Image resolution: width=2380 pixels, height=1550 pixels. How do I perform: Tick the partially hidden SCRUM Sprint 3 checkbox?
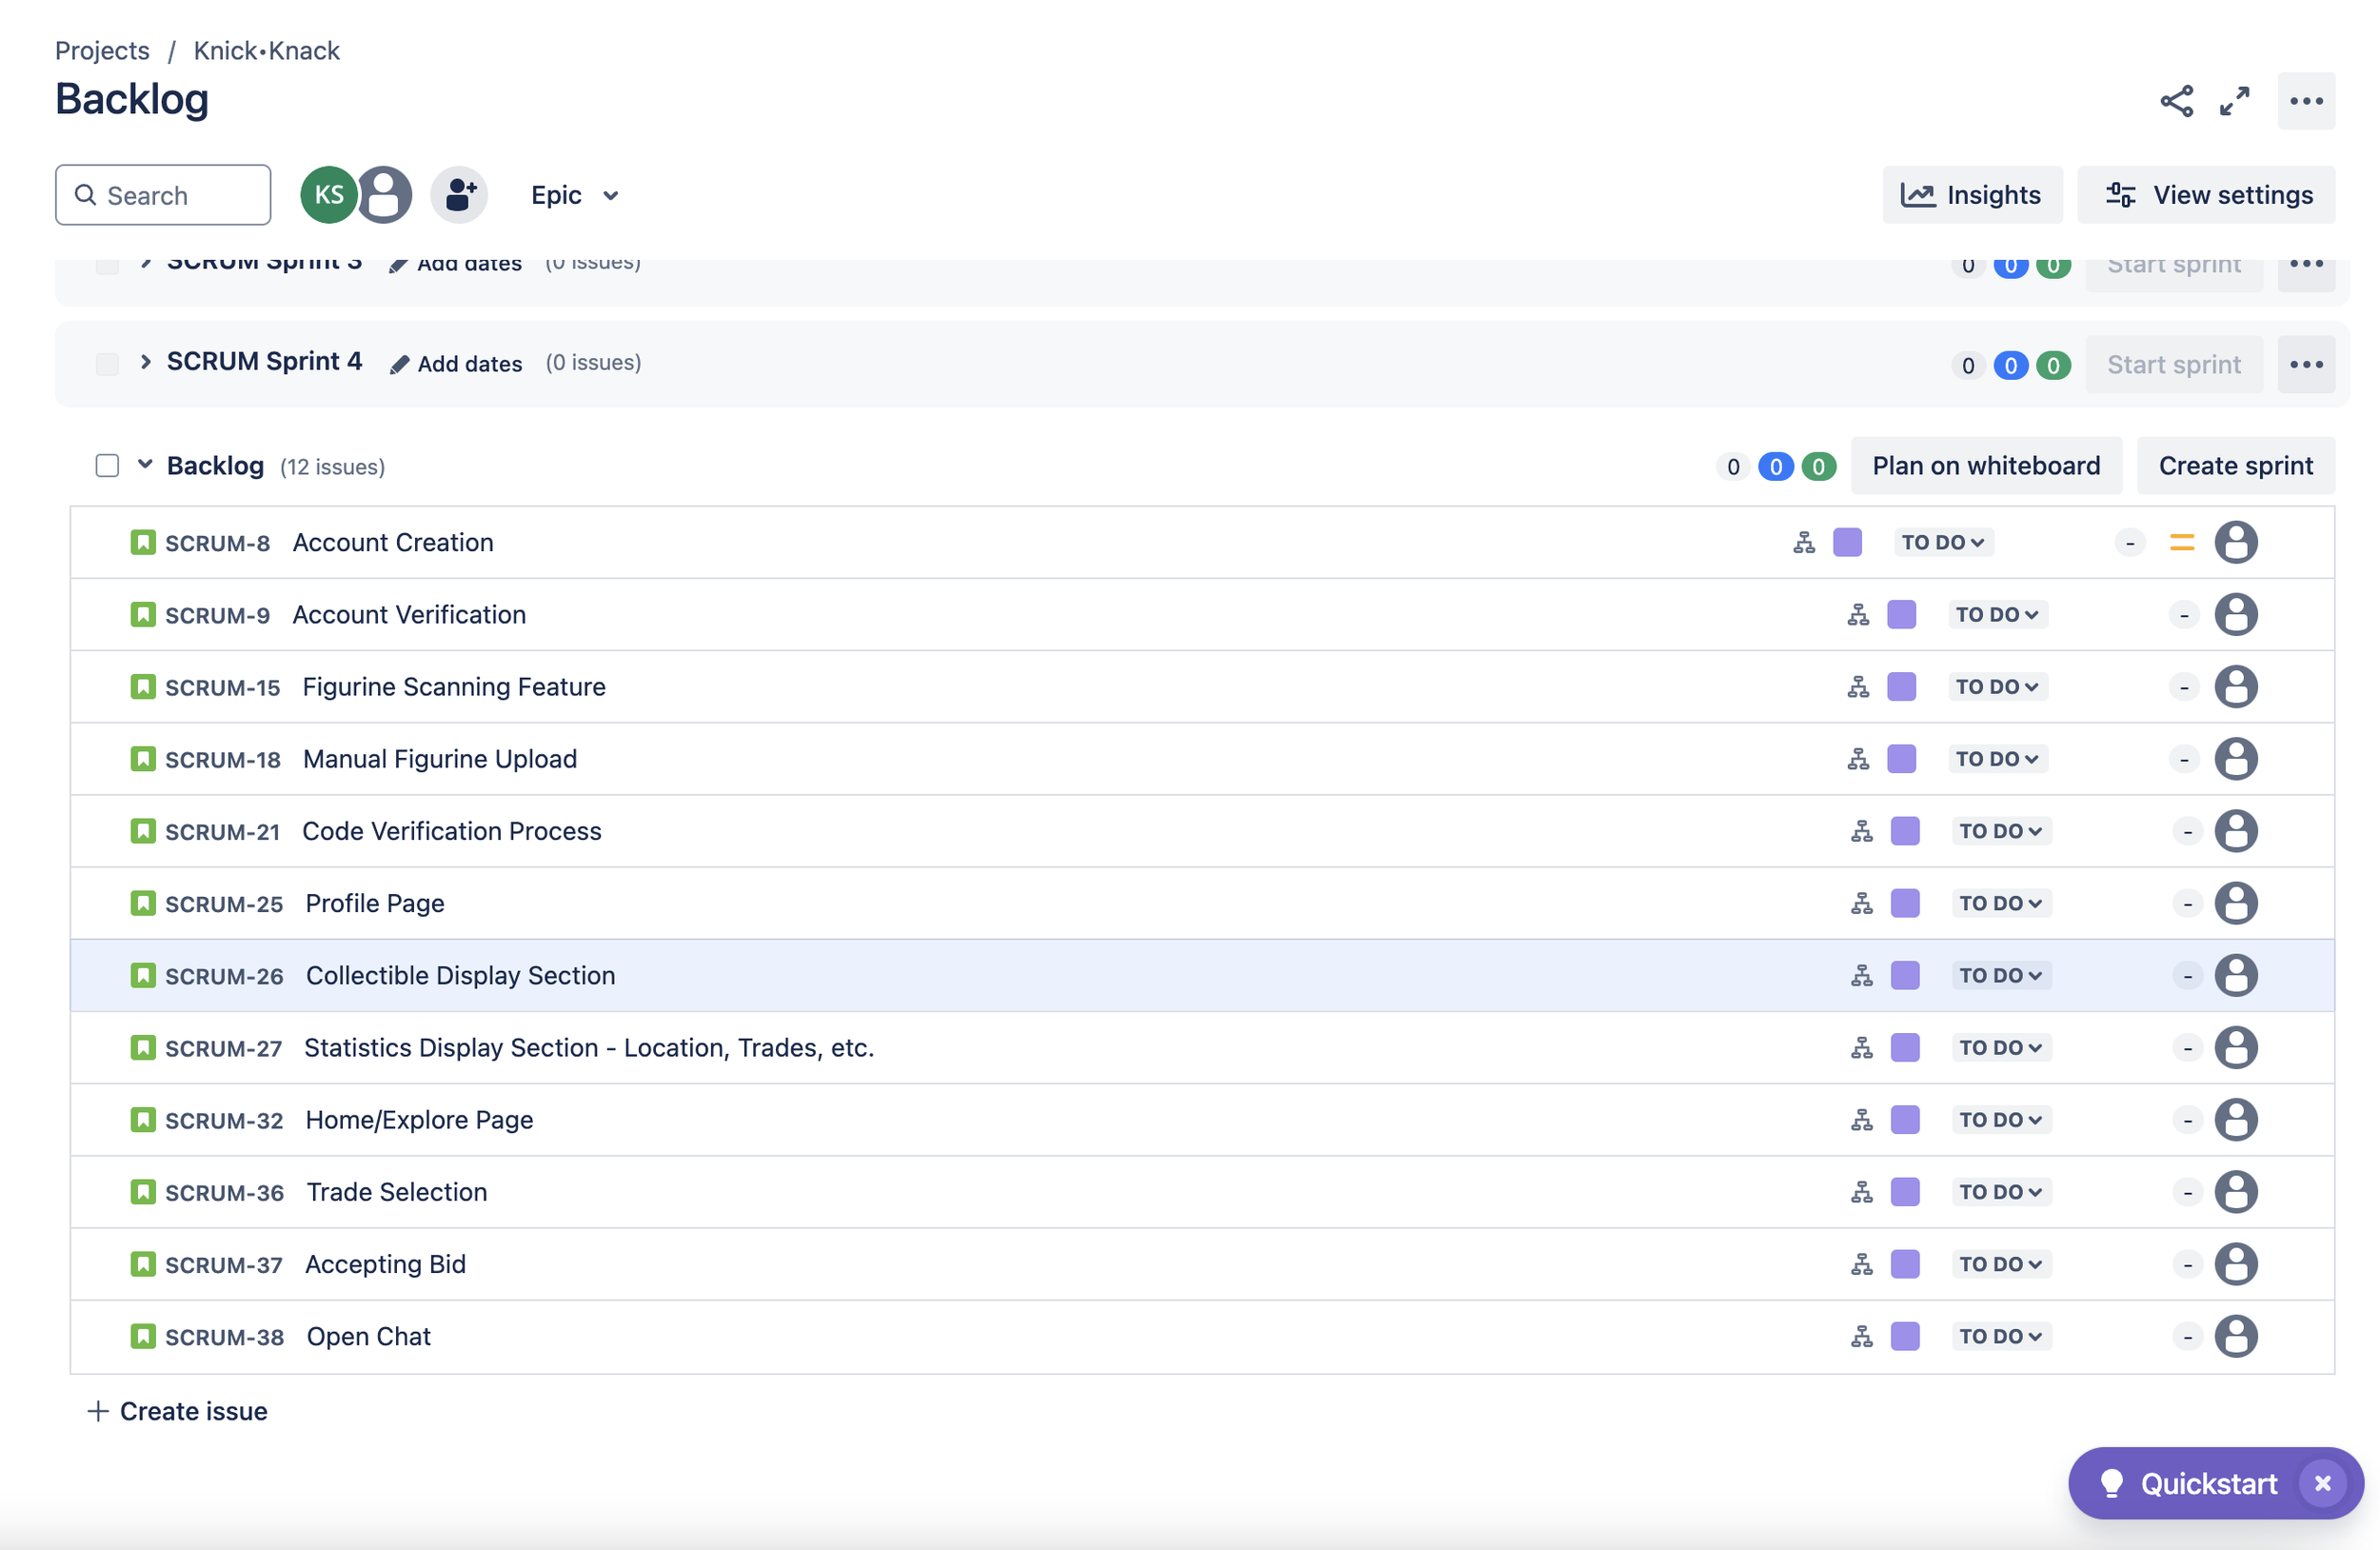(x=107, y=265)
